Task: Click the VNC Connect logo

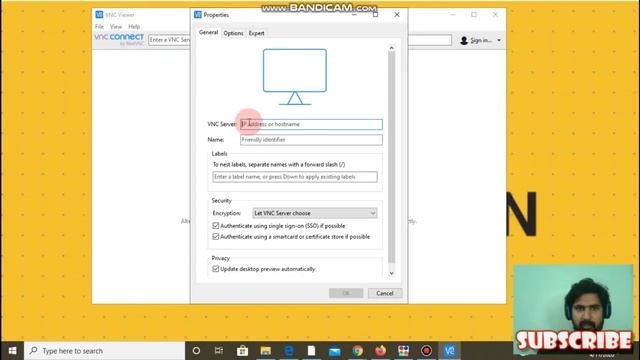Action: pyautogui.click(x=119, y=39)
